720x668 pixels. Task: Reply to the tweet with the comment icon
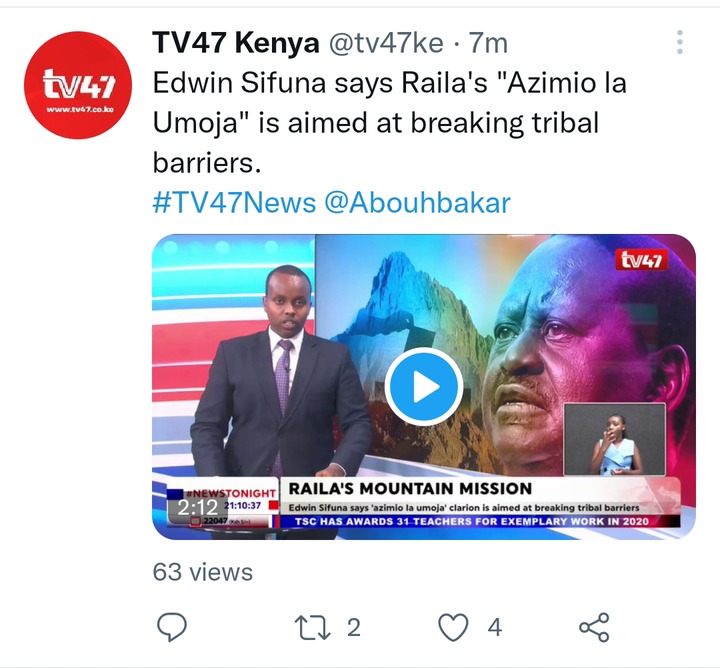coord(172,627)
